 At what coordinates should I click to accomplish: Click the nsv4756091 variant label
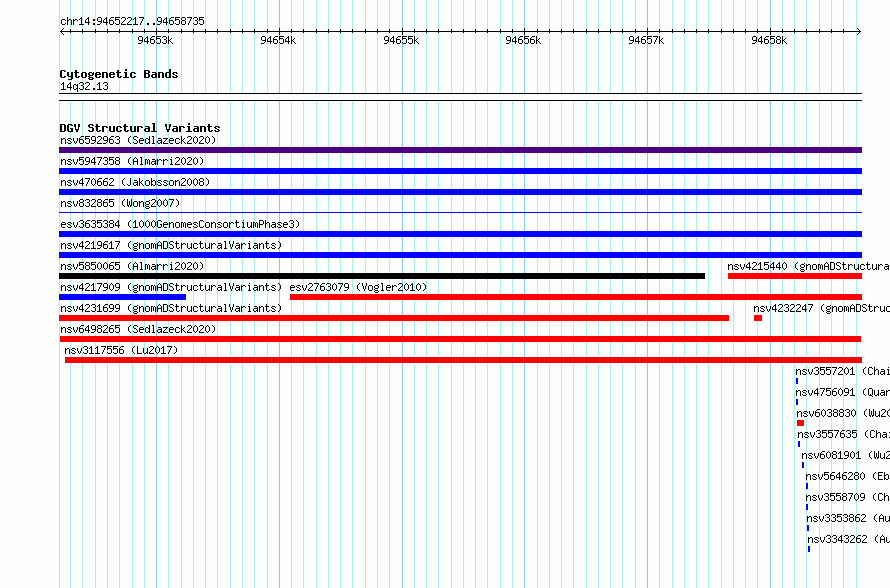pos(842,392)
